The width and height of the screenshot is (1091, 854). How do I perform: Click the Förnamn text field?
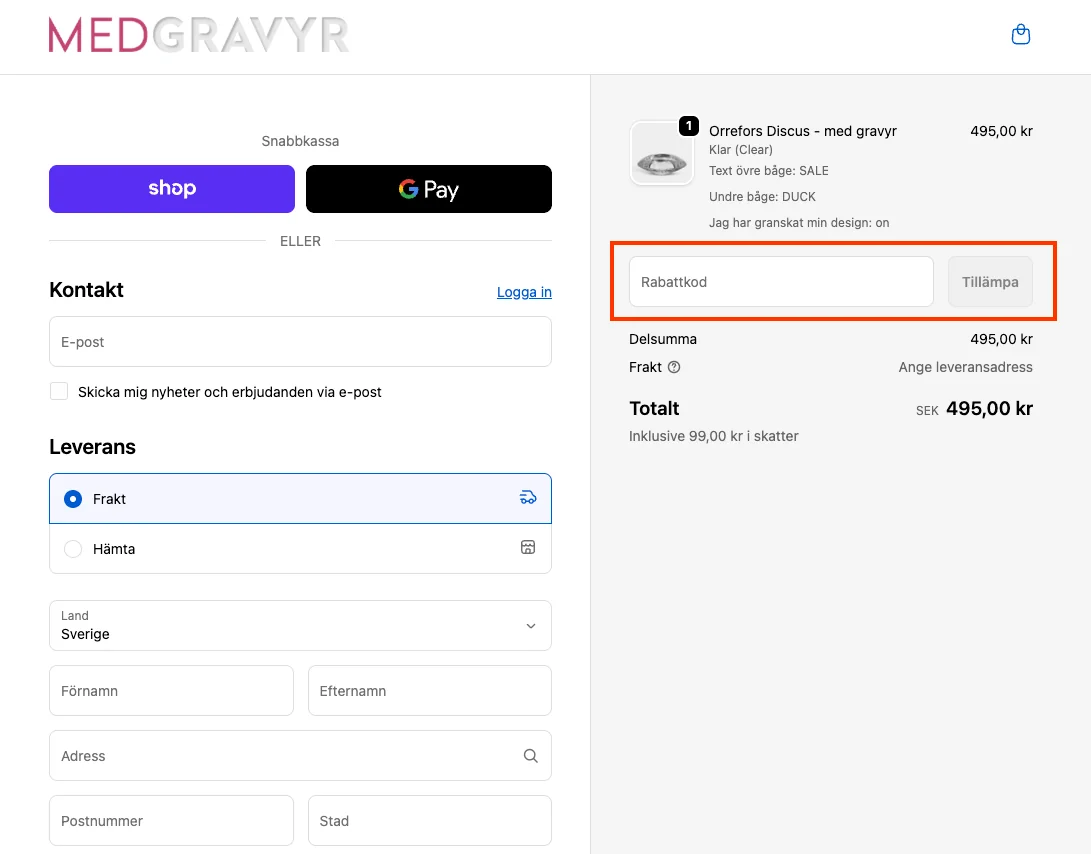coord(171,691)
